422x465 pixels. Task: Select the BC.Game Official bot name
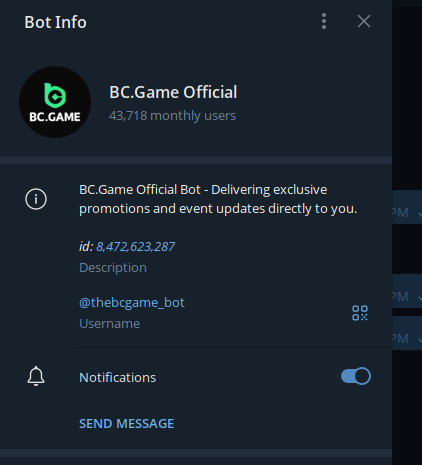click(x=173, y=92)
